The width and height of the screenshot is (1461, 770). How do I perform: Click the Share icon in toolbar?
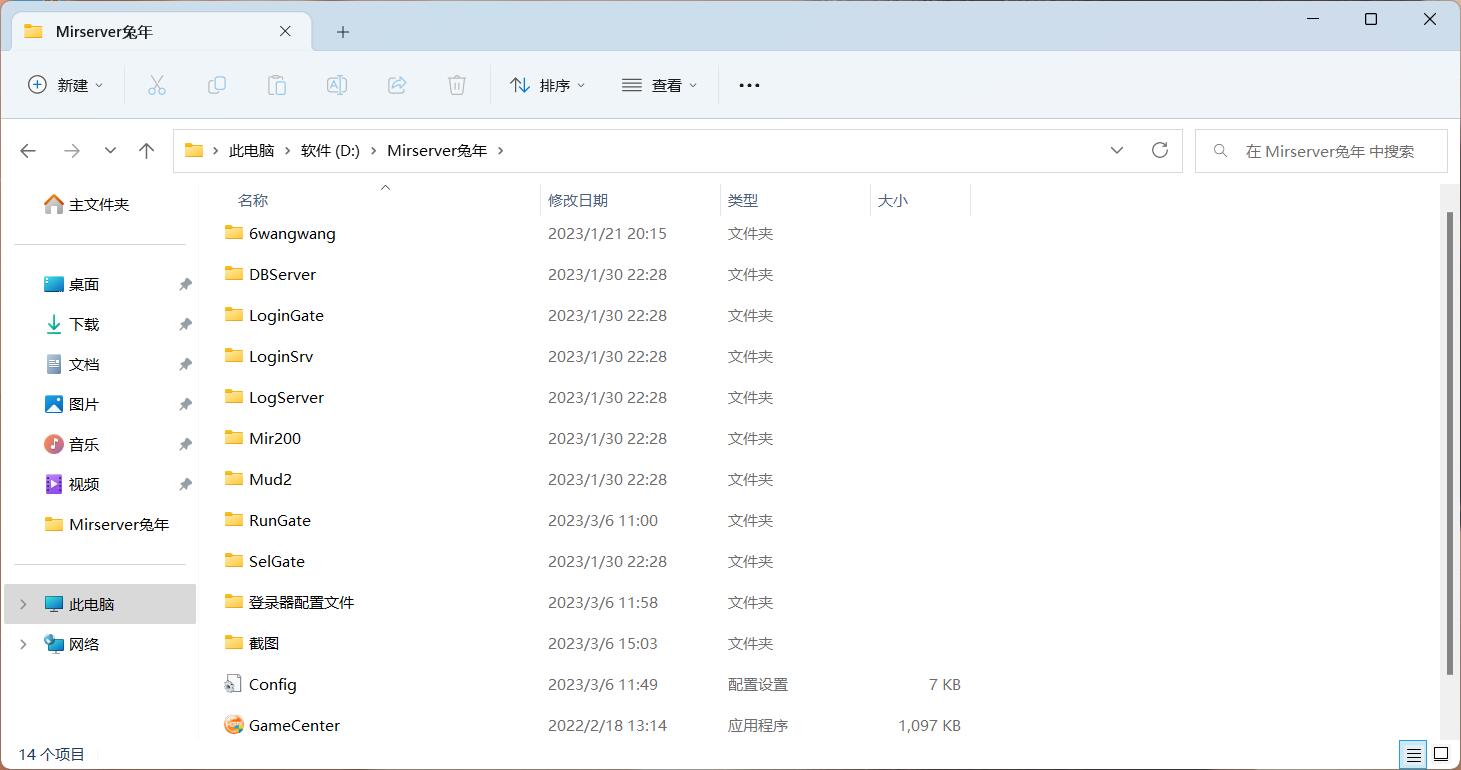[397, 85]
